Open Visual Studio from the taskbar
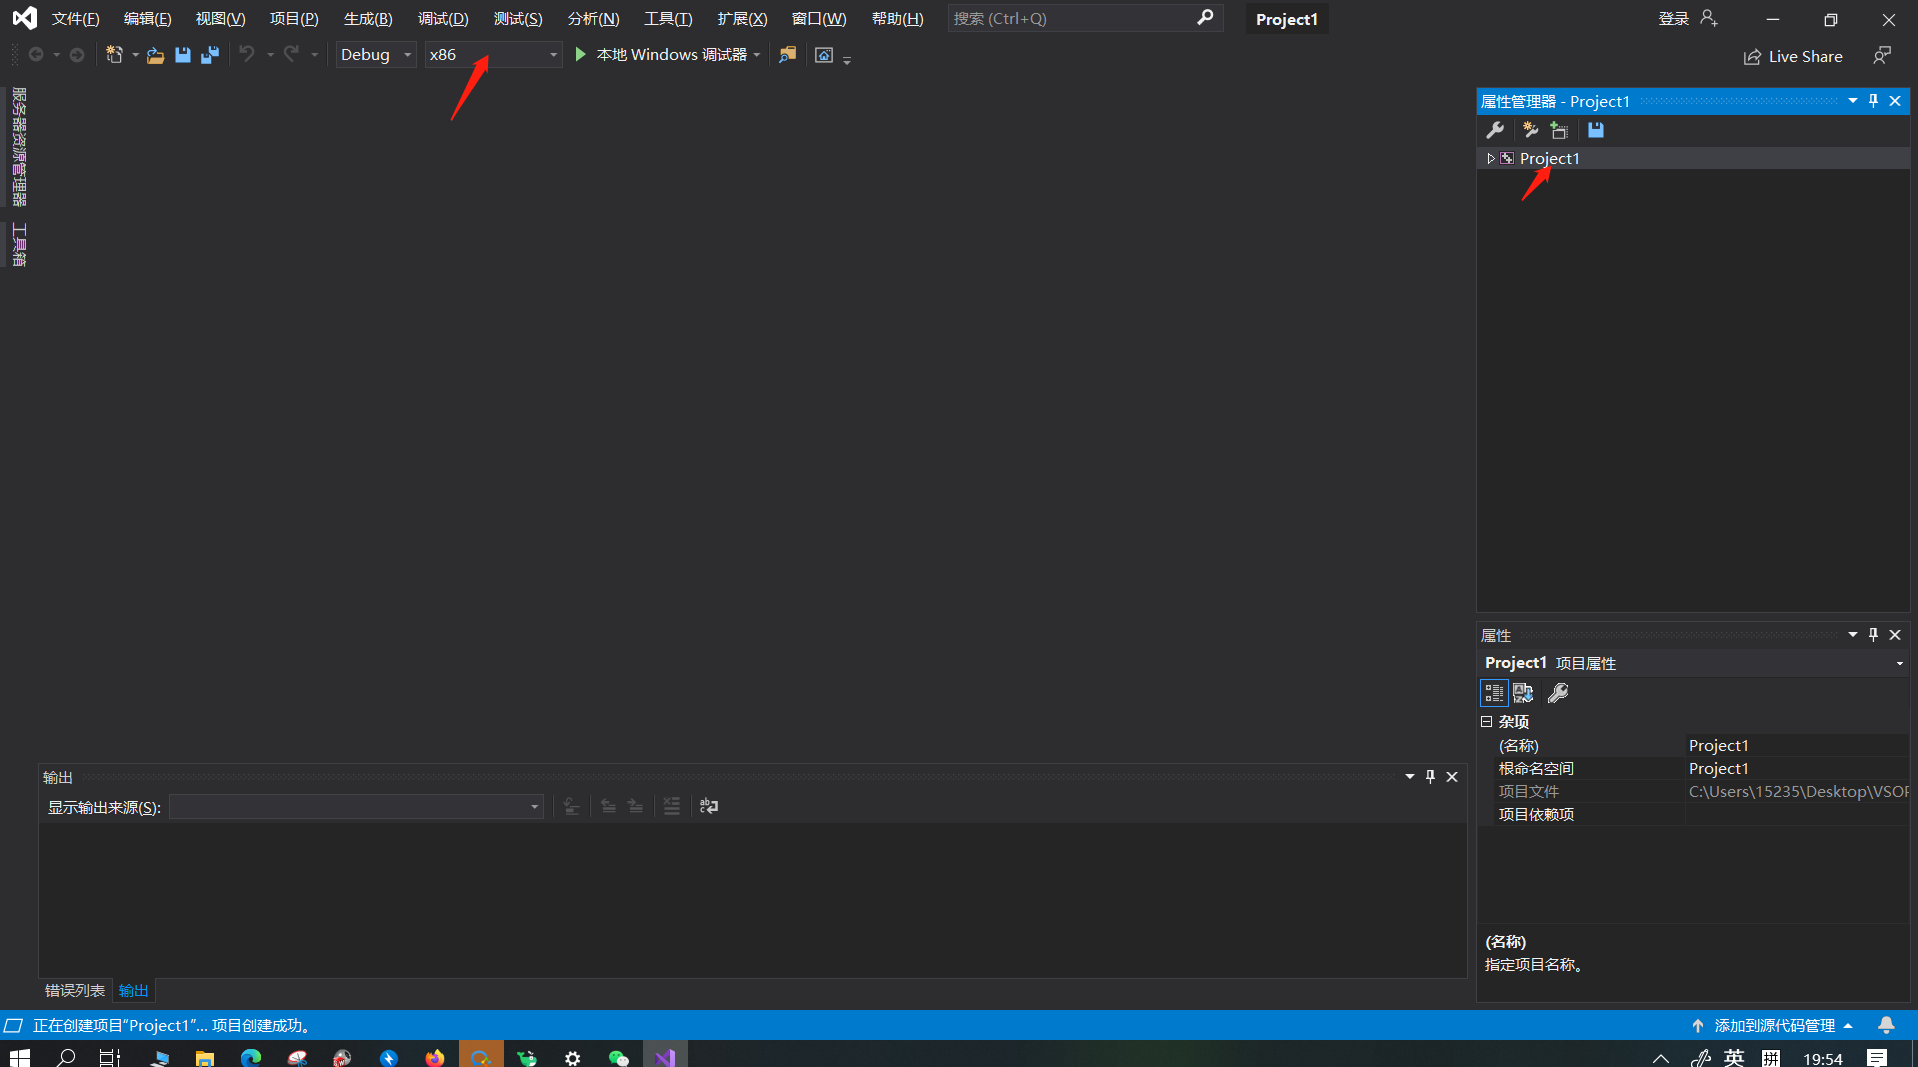This screenshot has height=1067, width=1918. (664, 1056)
